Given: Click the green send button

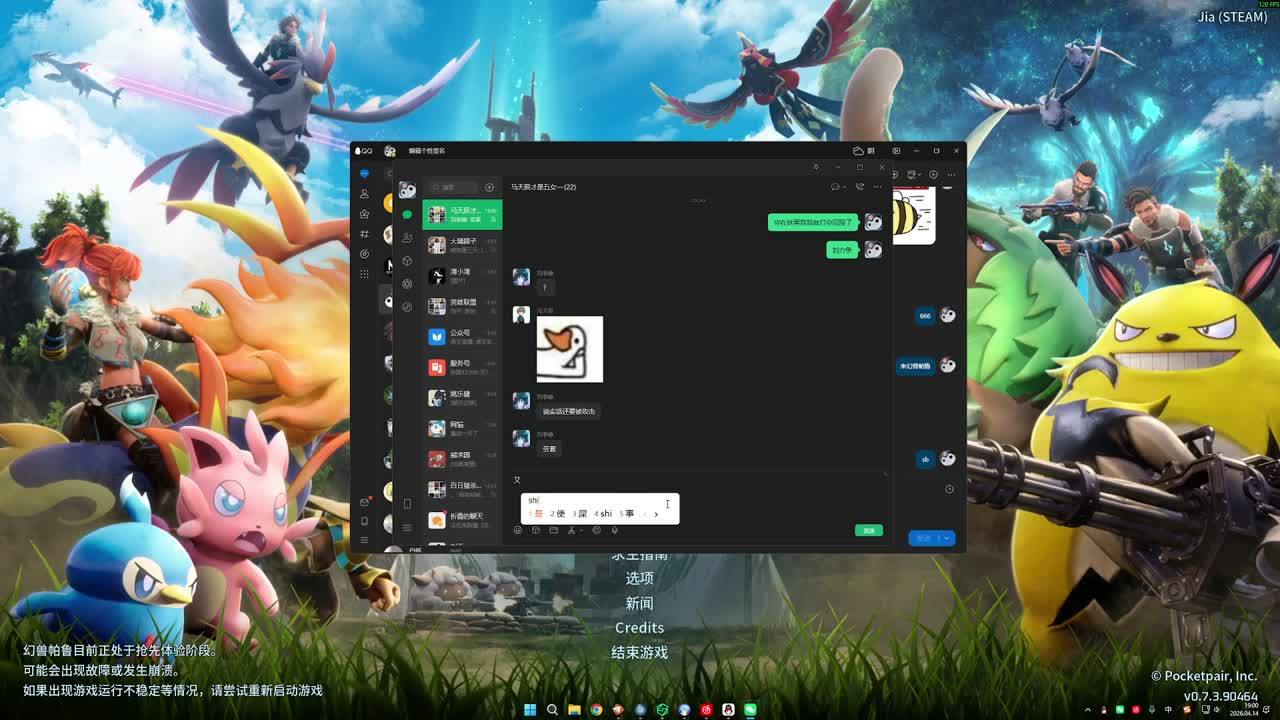Looking at the screenshot, I should coord(869,530).
